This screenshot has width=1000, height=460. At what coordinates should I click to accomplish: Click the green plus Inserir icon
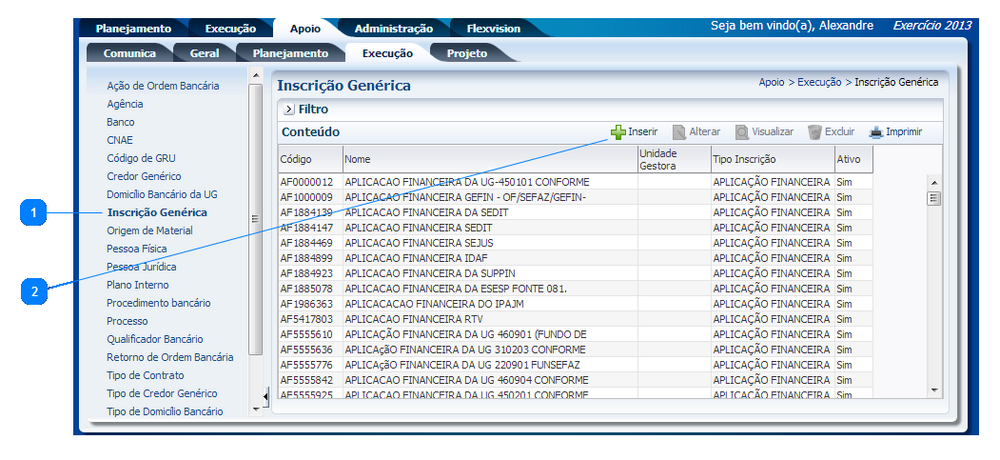point(618,132)
